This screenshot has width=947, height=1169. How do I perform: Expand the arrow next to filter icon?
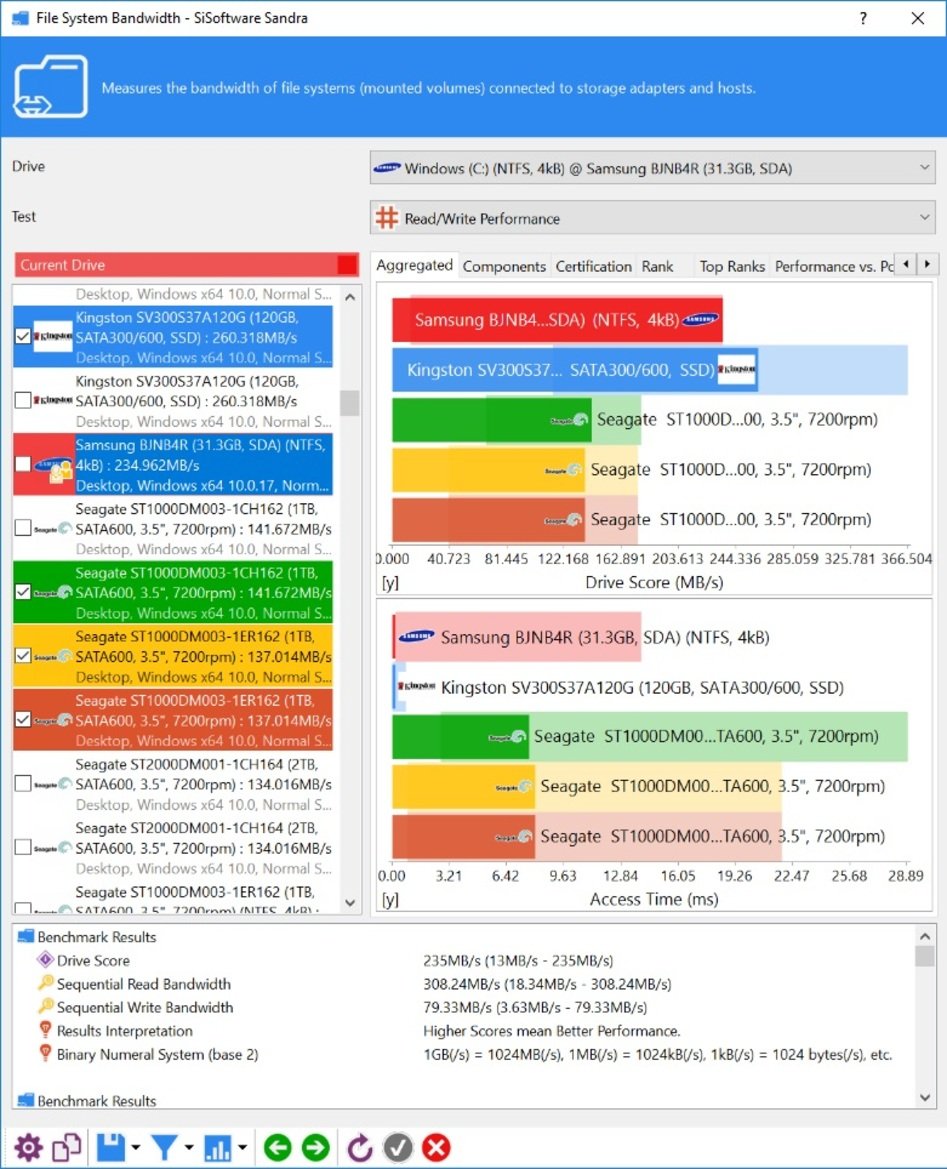pyautogui.click(x=189, y=1147)
